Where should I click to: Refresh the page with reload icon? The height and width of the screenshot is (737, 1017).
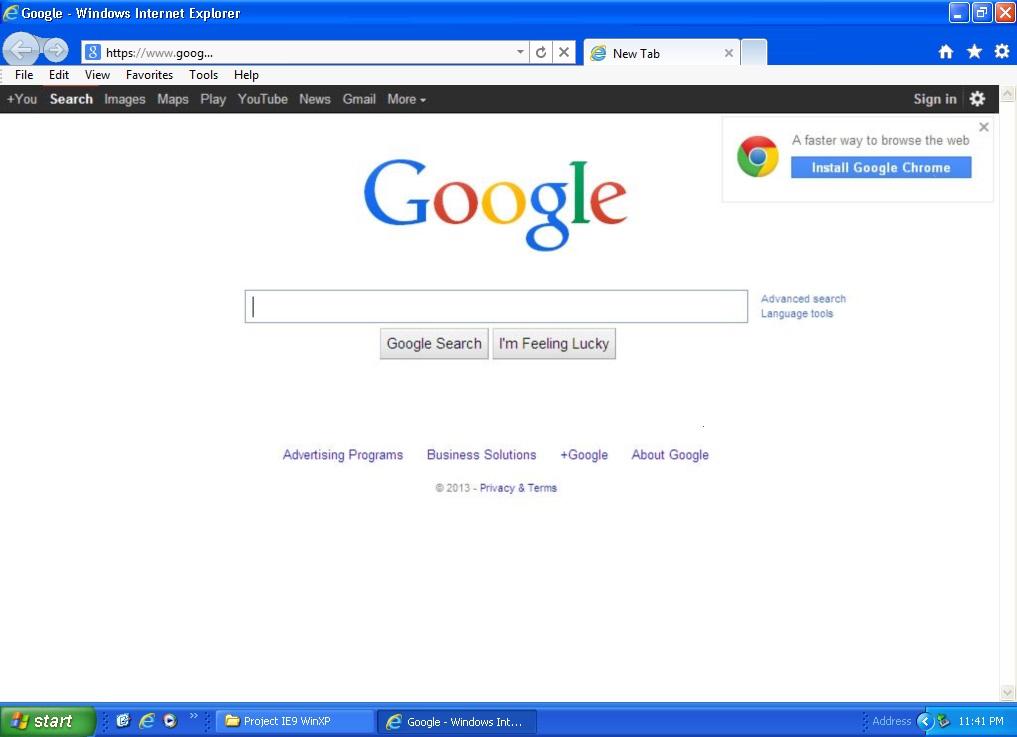point(541,53)
